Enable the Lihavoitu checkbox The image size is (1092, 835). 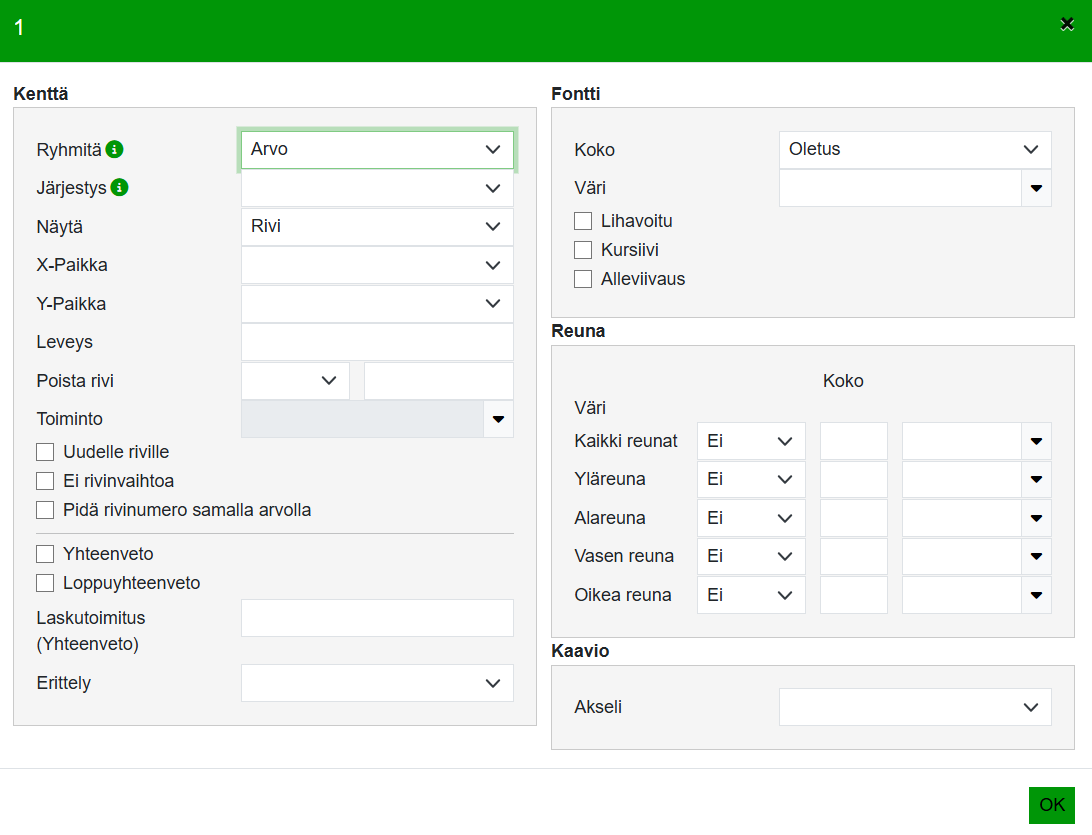coord(583,221)
